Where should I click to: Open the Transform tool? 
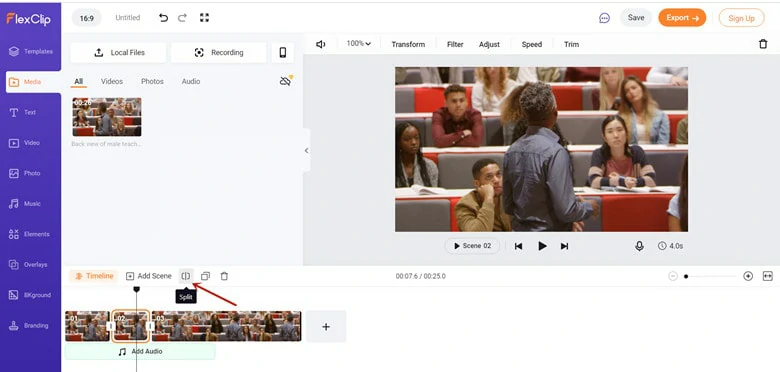click(x=408, y=44)
